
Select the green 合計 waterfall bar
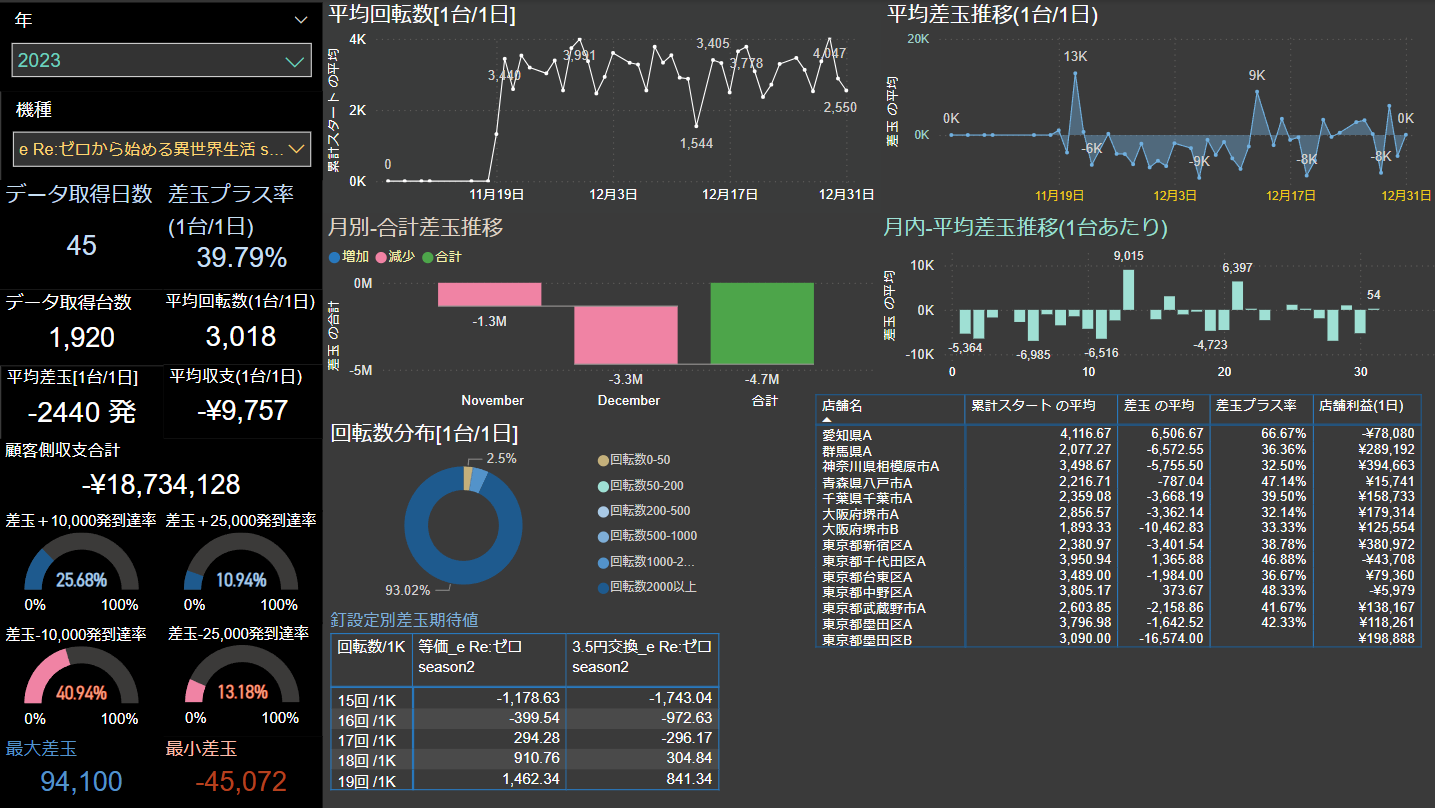click(x=762, y=324)
